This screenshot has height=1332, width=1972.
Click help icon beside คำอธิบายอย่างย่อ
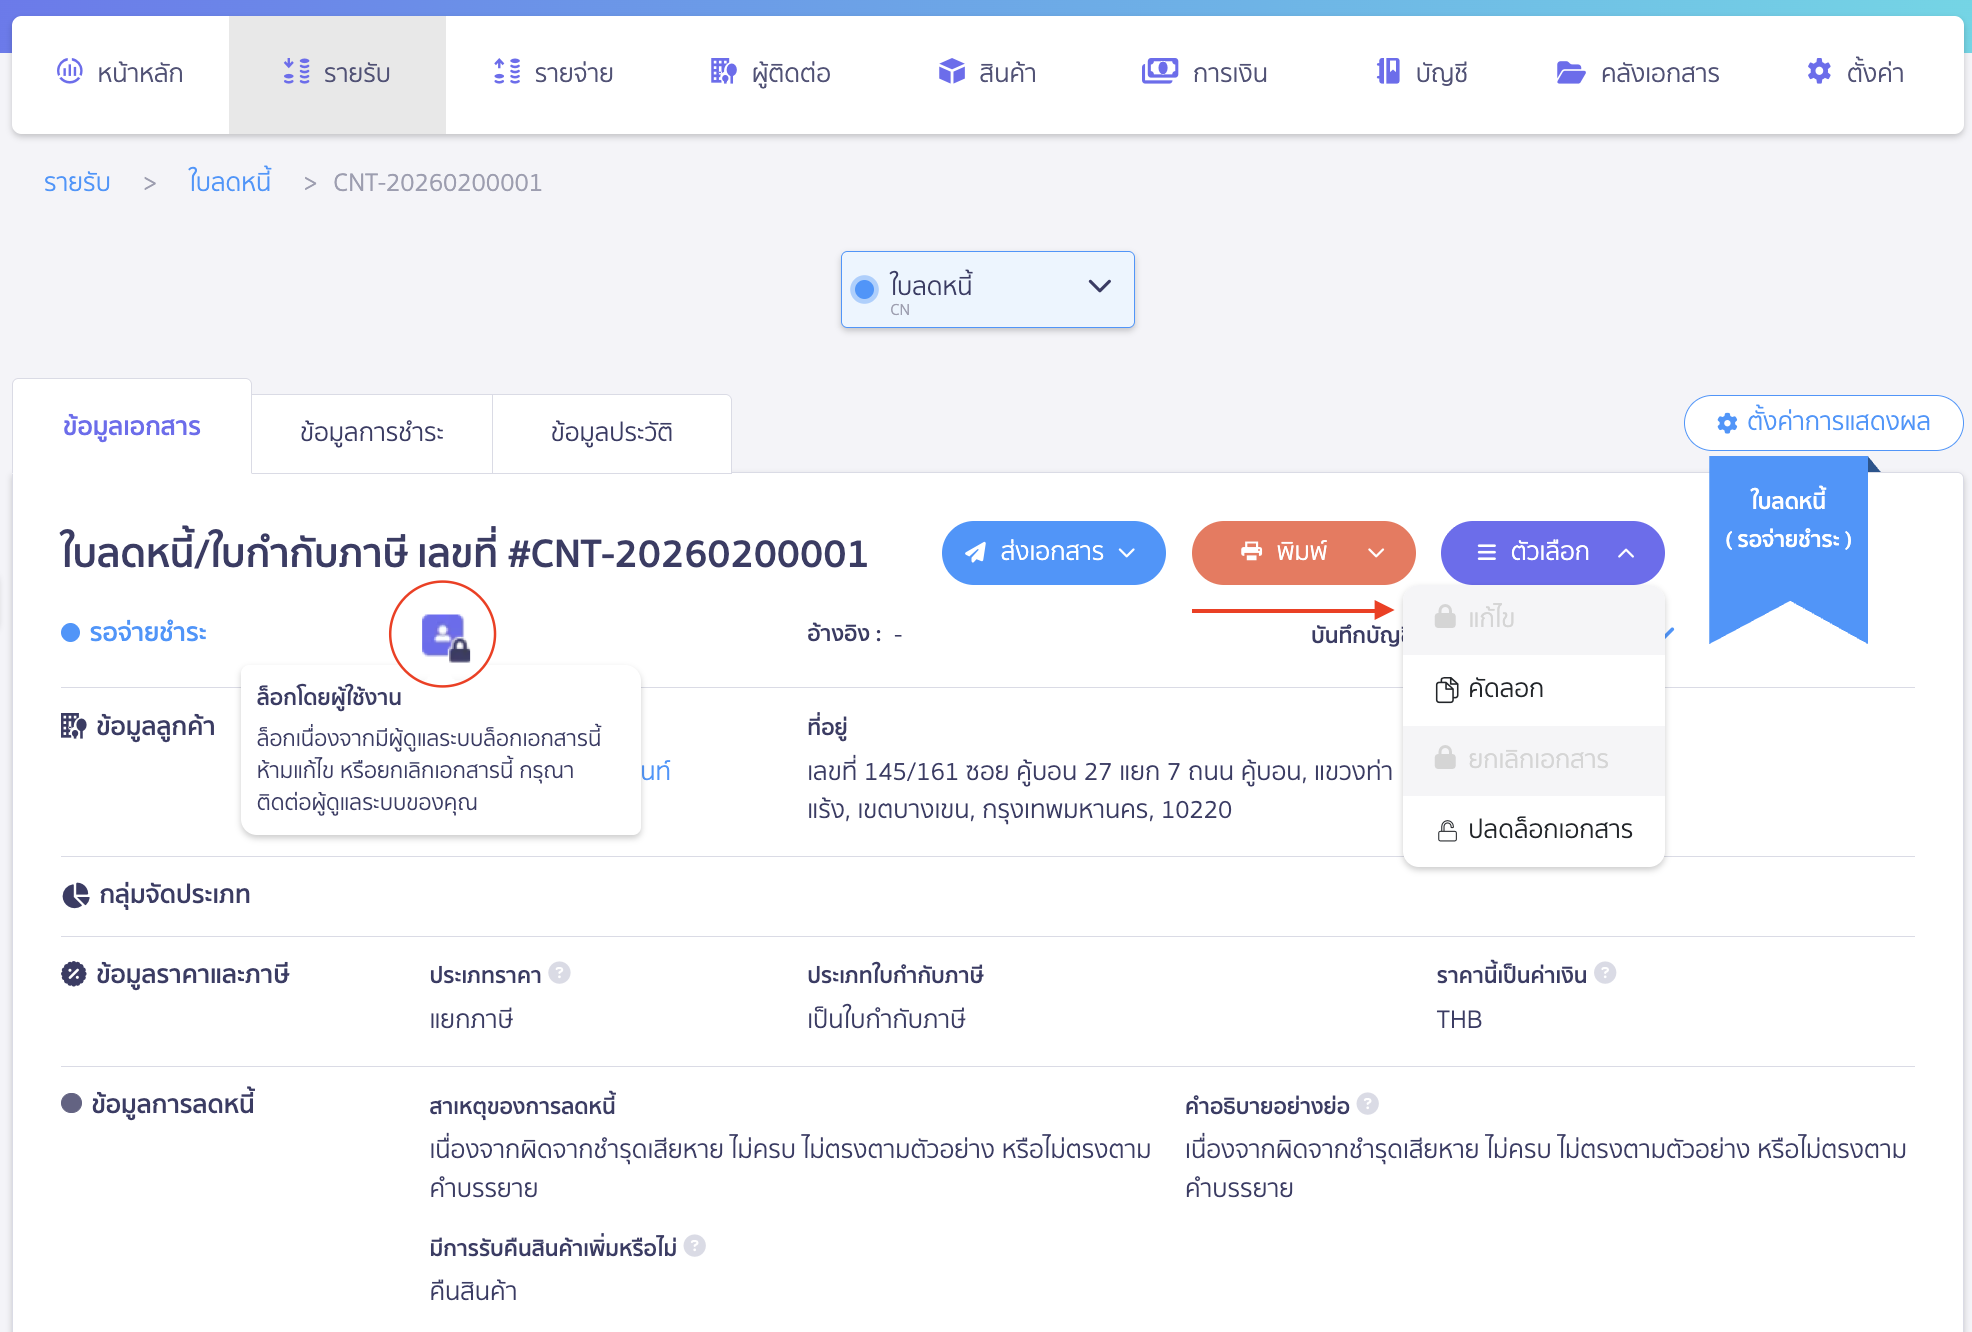click(1368, 1104)
